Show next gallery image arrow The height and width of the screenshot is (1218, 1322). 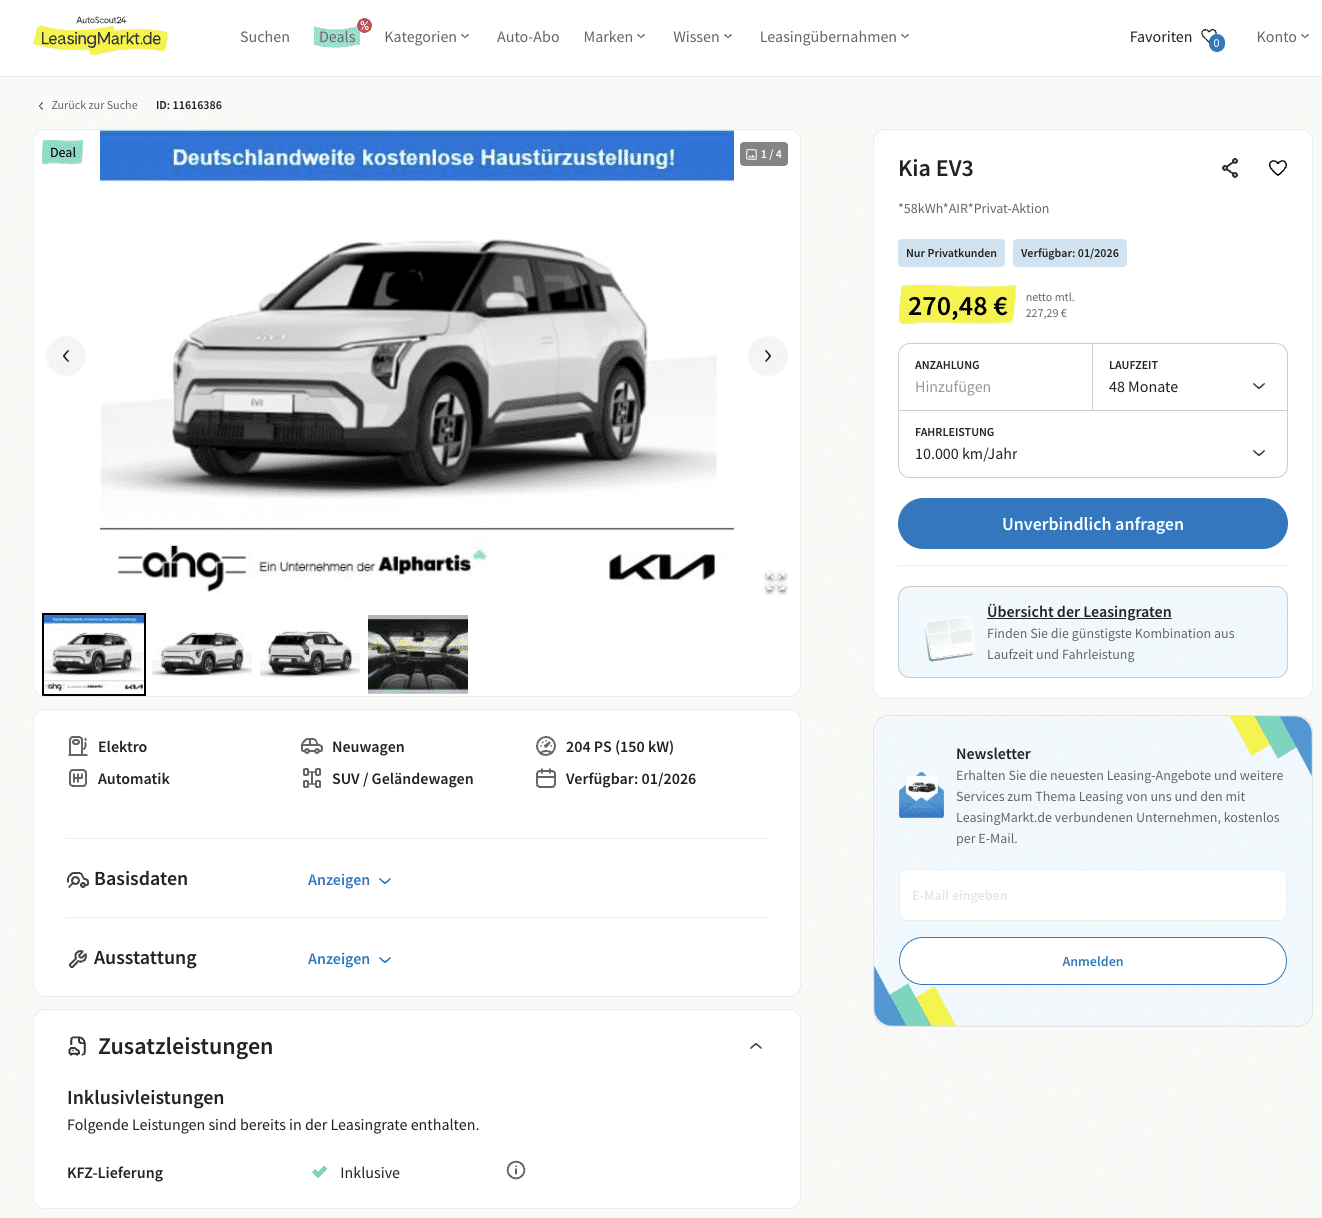pyautogui.click(x=768, y=356)
